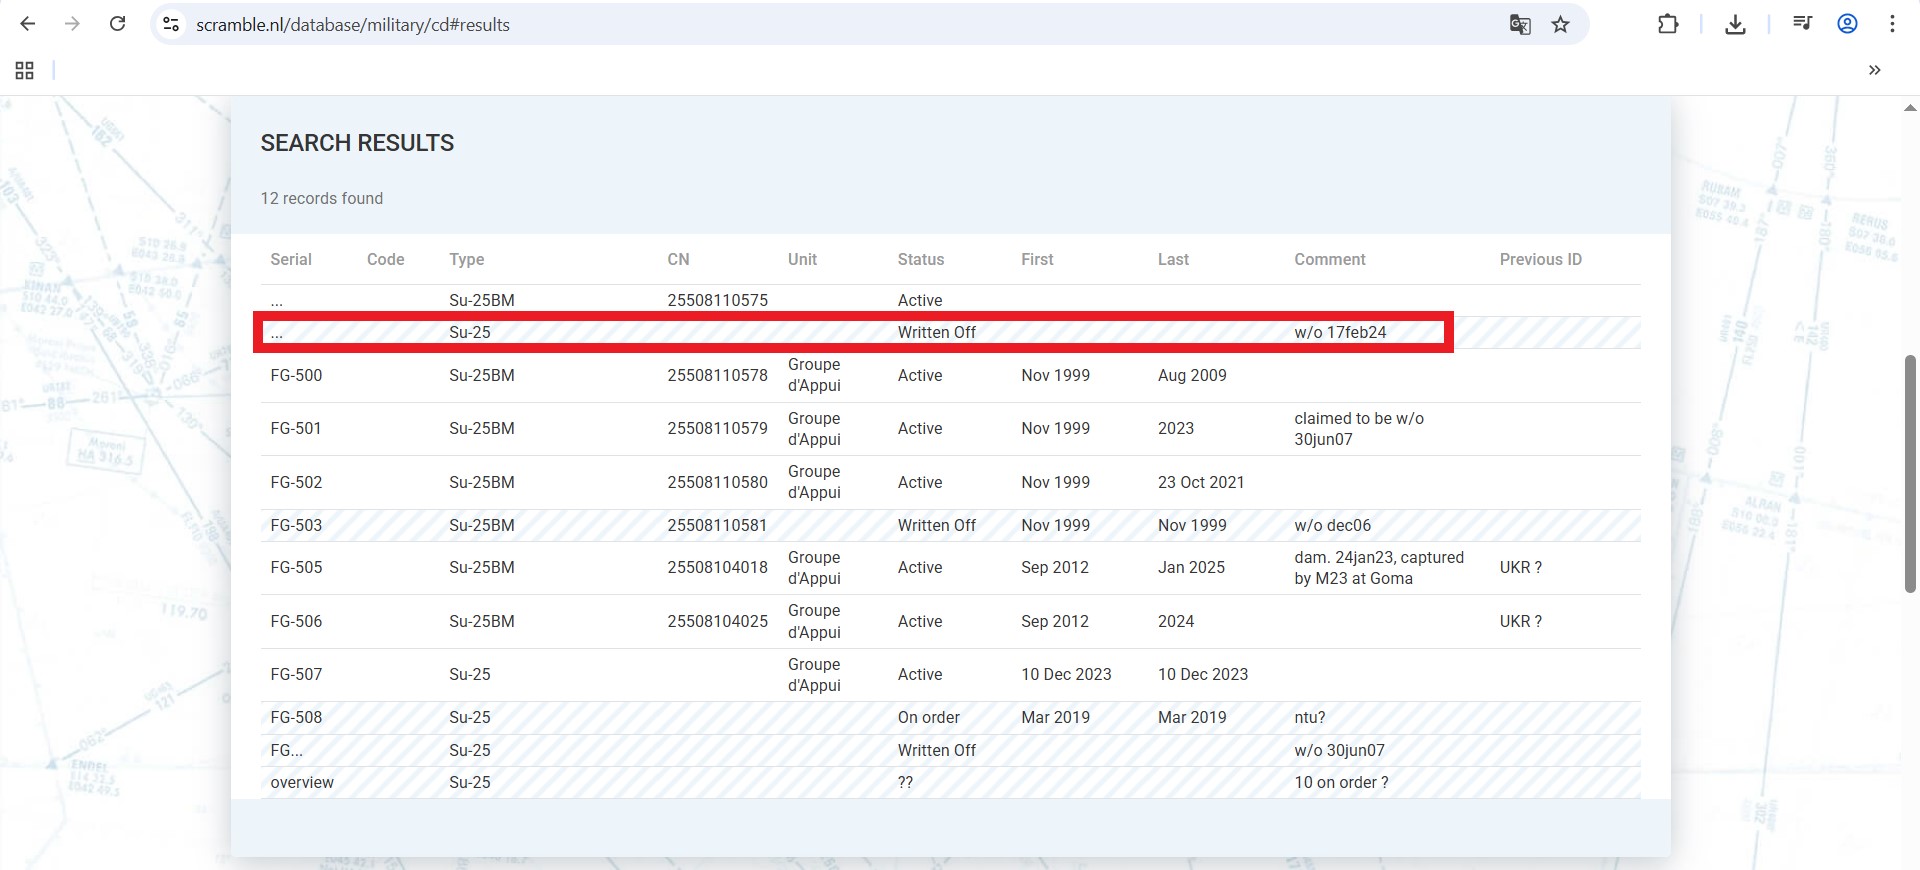The width and height of the screenshot is (1920, 870).
Task: Select the highlighted Written Off Su-25 row
Action: [x=853, y=332]
